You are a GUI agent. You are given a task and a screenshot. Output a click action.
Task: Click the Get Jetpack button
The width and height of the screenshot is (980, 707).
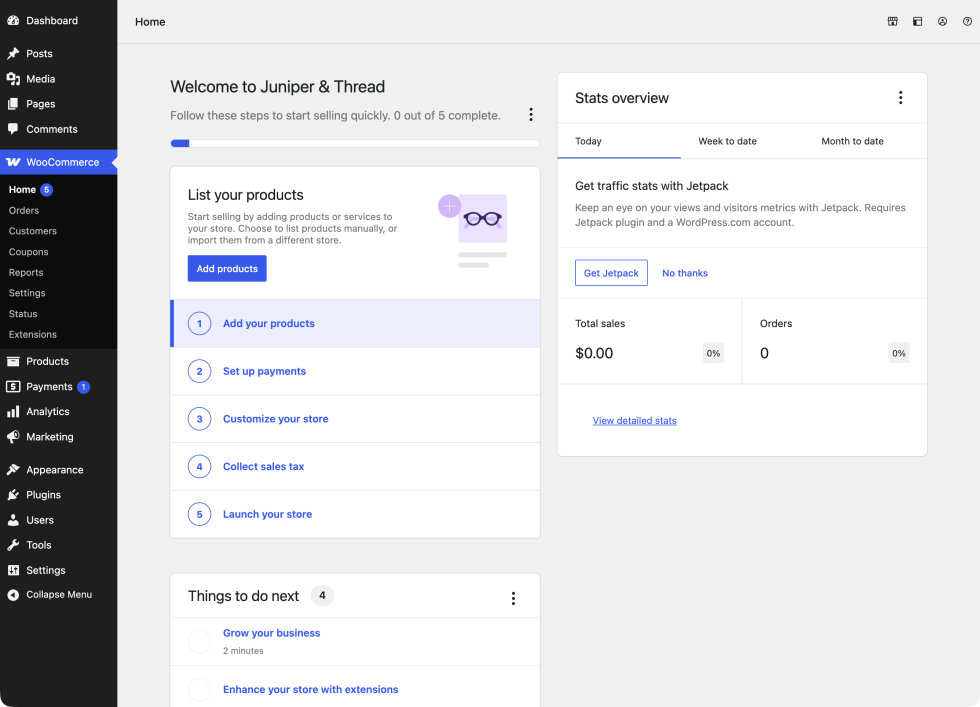point(611,273)
